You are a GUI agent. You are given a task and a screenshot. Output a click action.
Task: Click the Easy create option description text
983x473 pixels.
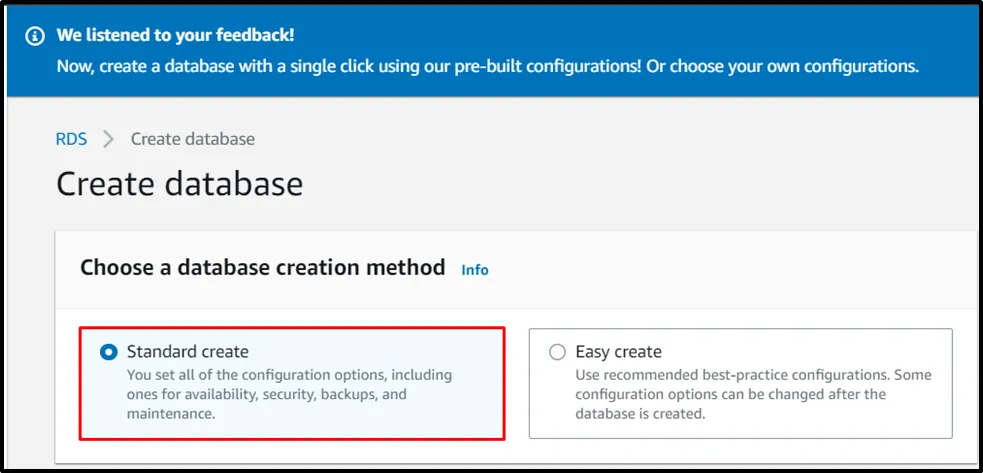click(752, 394)
